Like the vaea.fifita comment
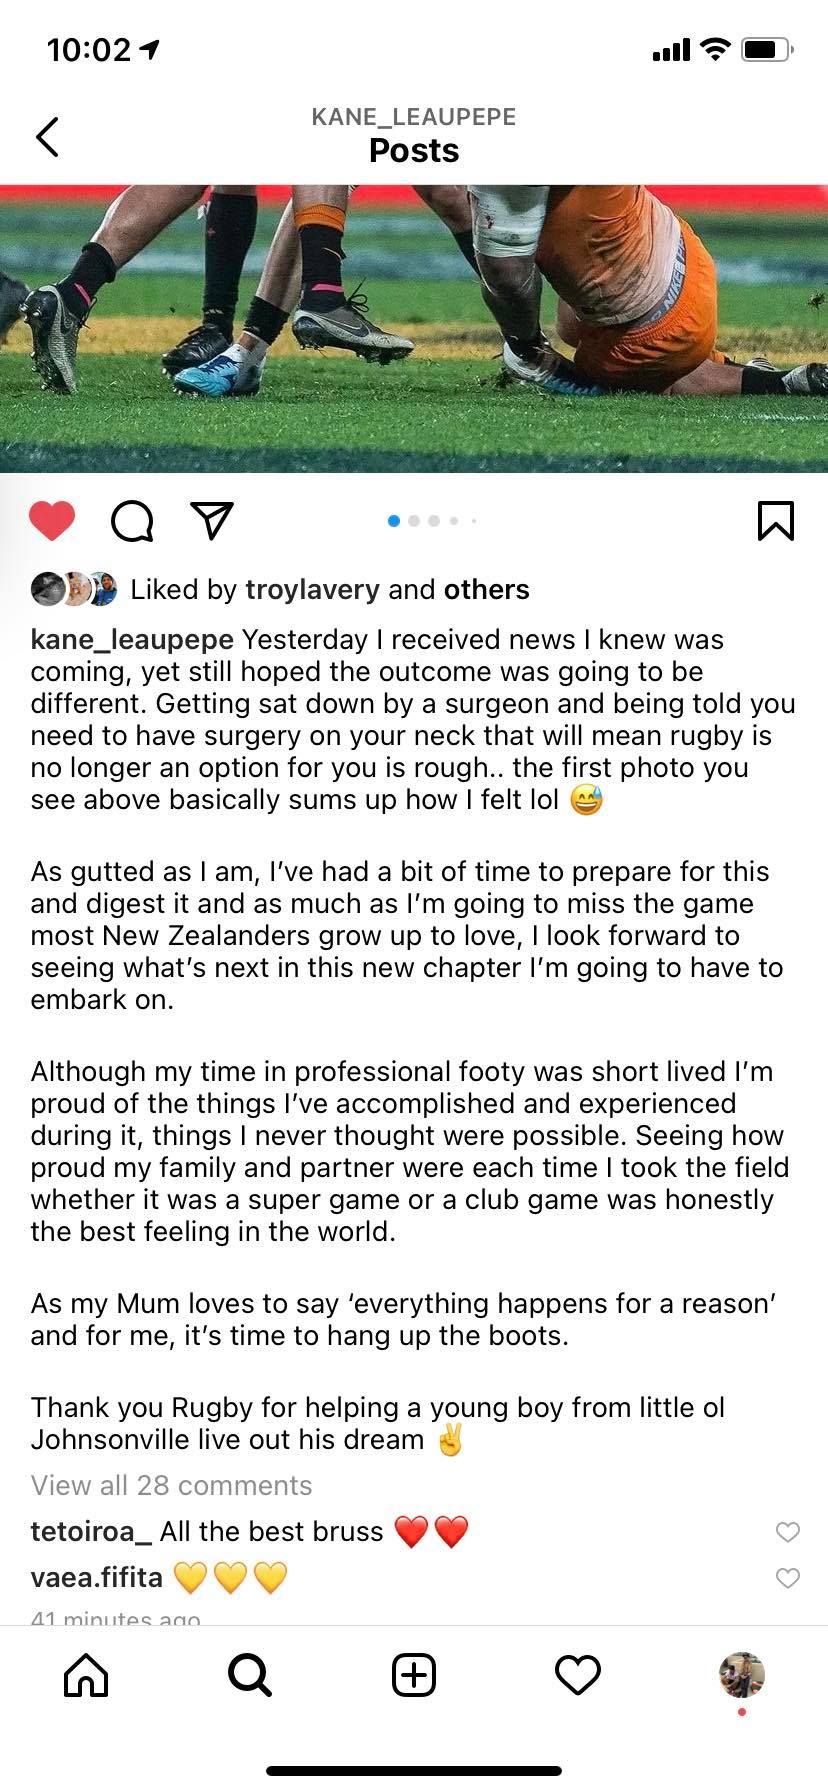The image size is (828, 1792). point(788,1578)
